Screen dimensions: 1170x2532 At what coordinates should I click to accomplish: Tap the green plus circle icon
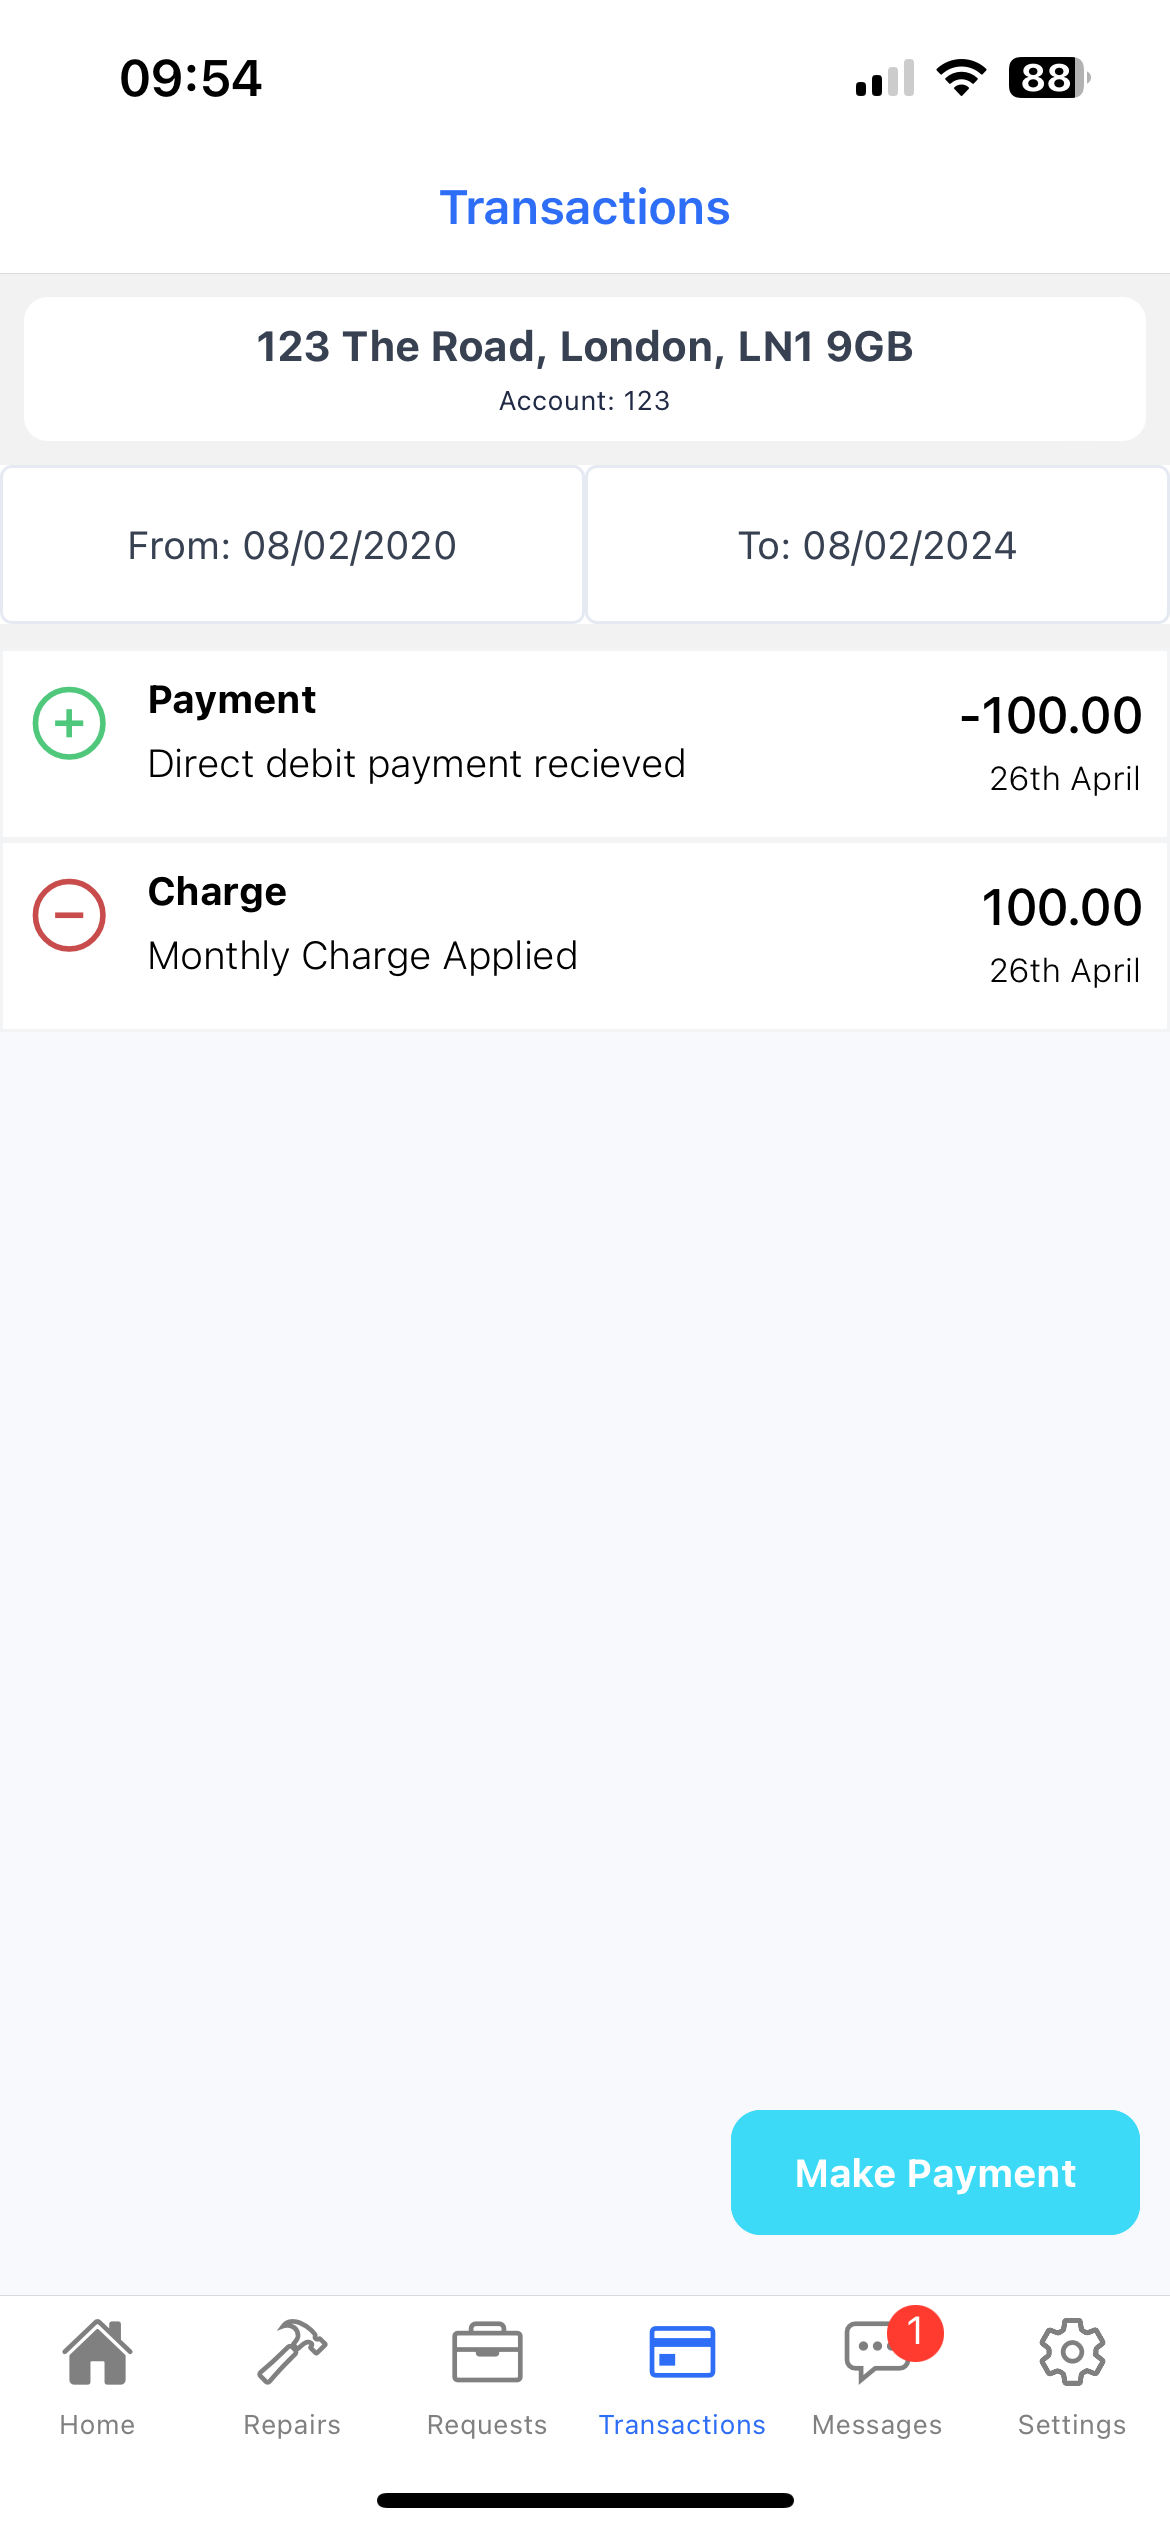69,723
